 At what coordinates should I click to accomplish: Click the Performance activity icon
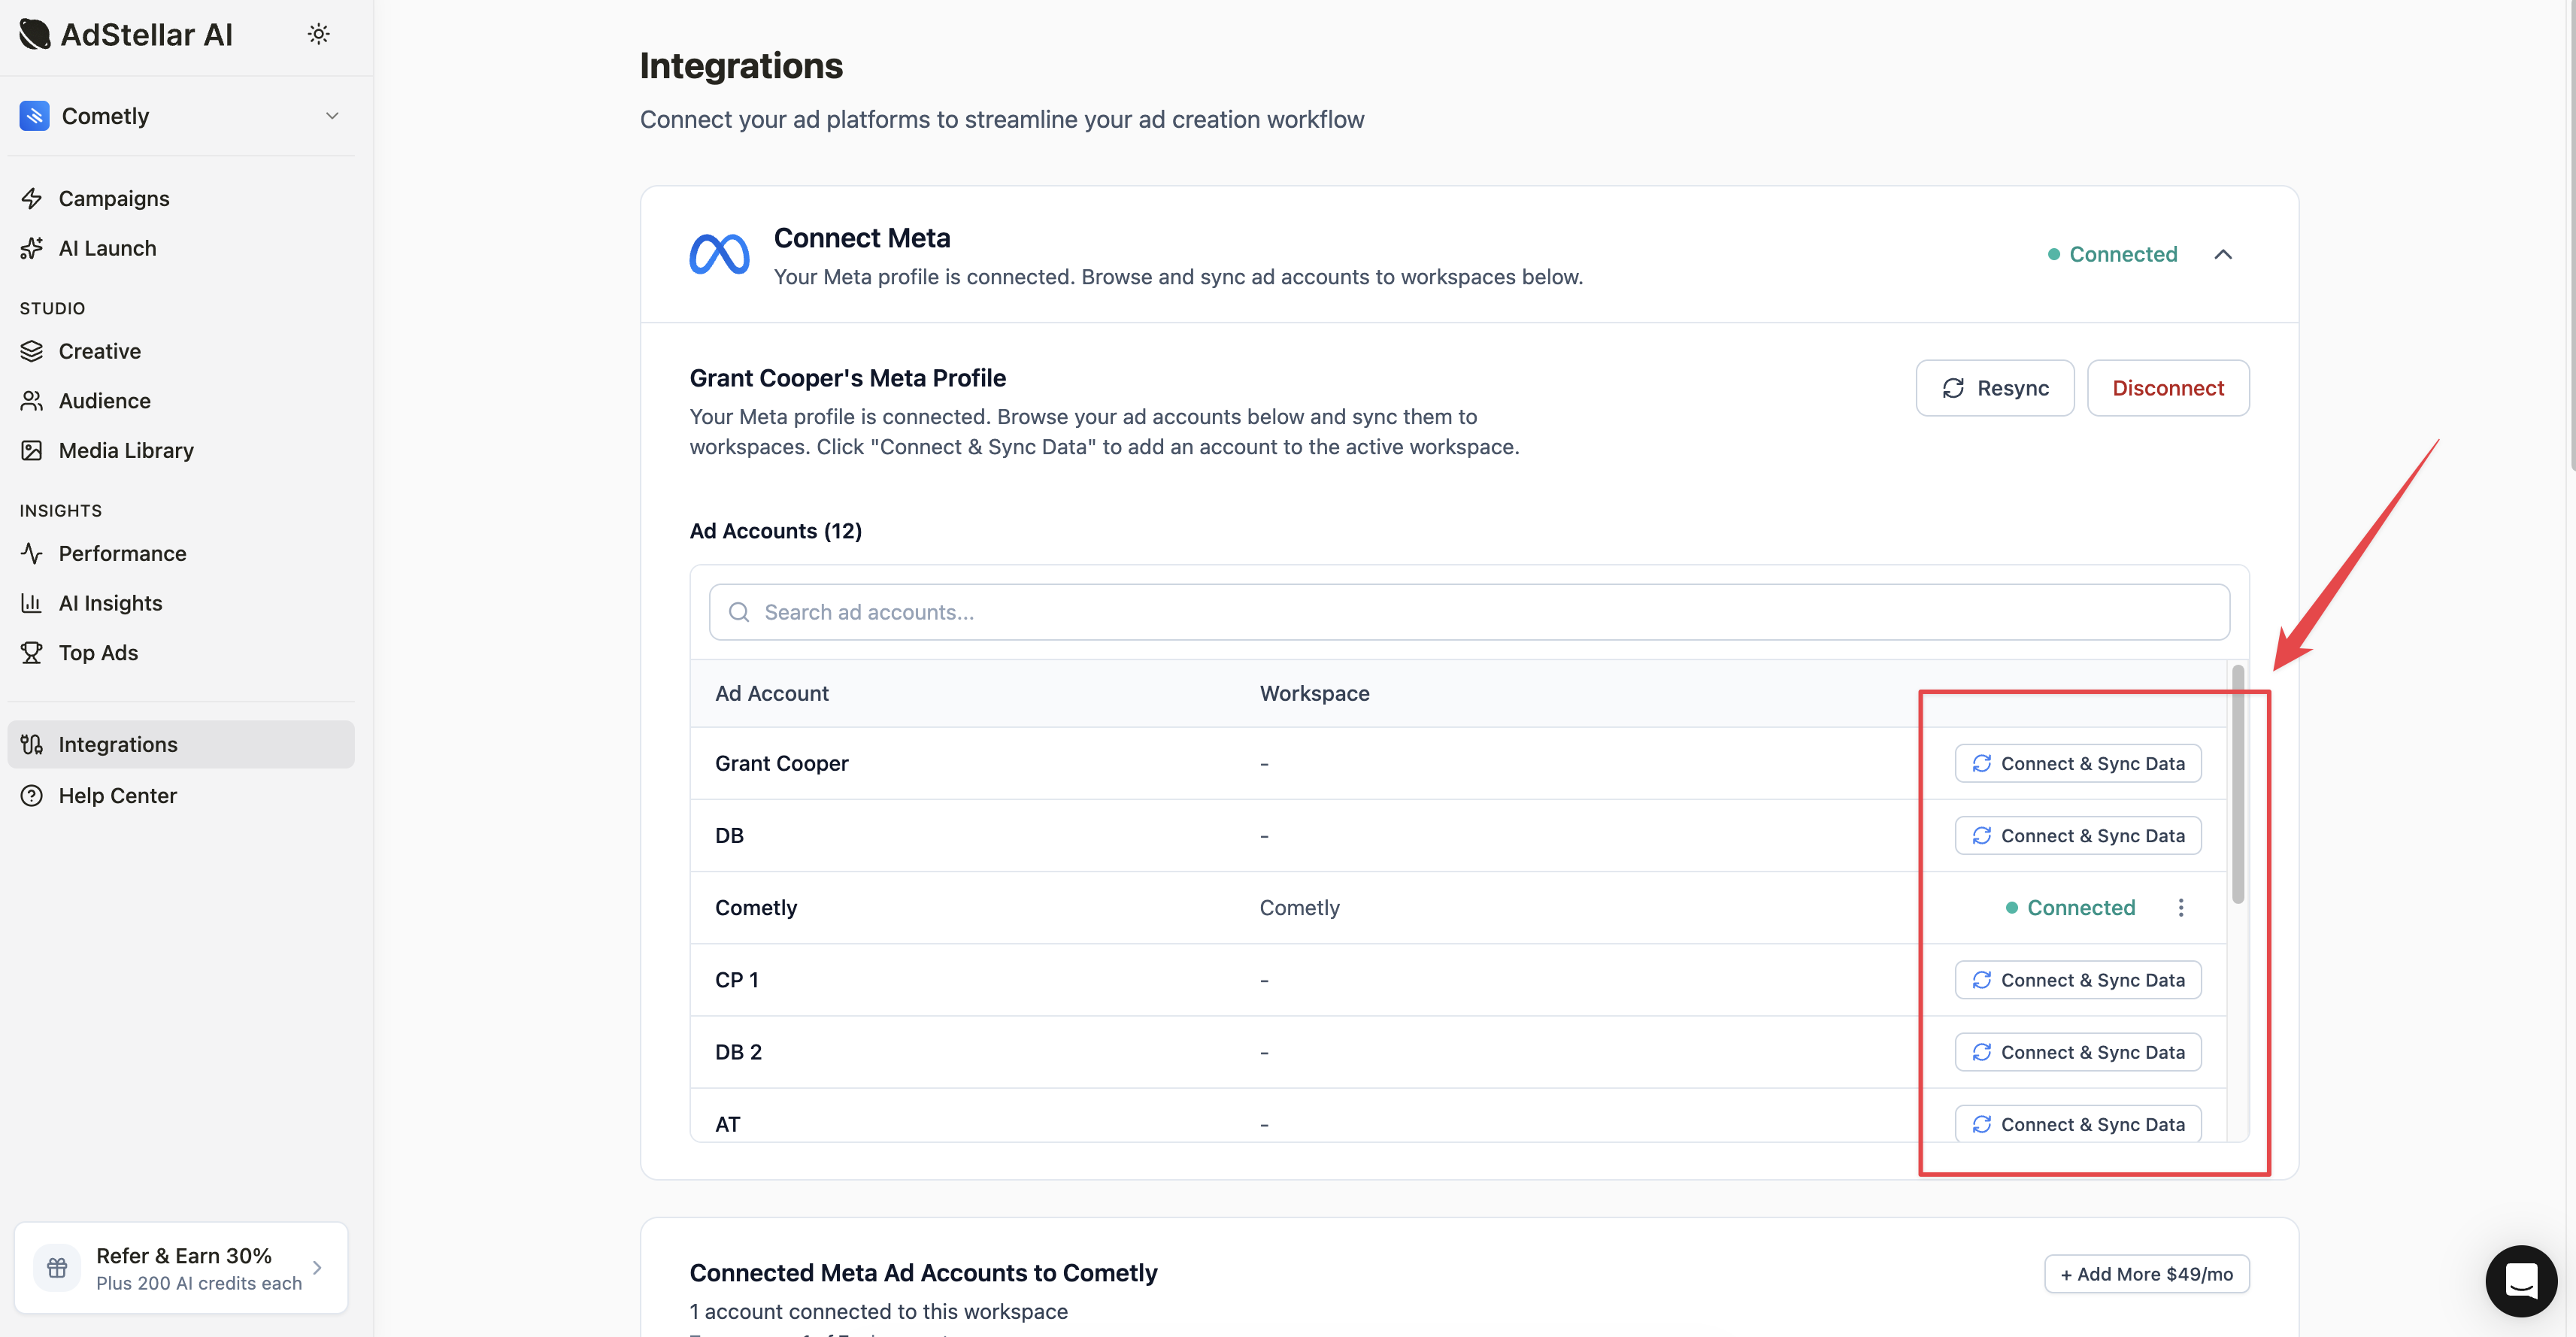coord(32,553)
